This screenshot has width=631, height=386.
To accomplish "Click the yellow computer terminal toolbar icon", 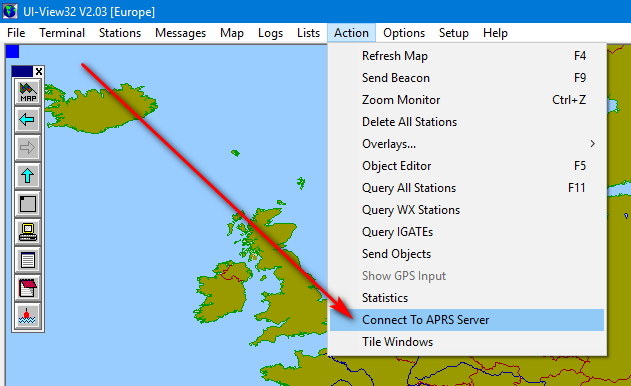I will pos(28,233).
